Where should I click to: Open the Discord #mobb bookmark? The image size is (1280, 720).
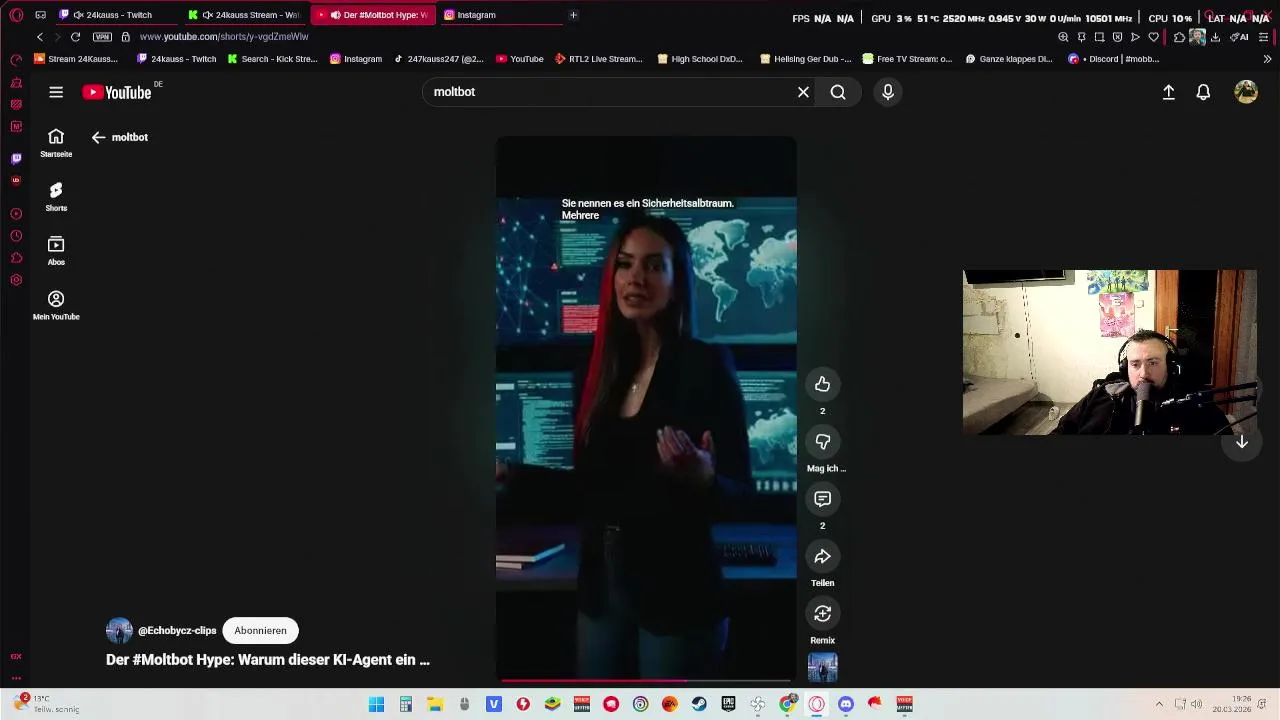tap(1114, 59)
